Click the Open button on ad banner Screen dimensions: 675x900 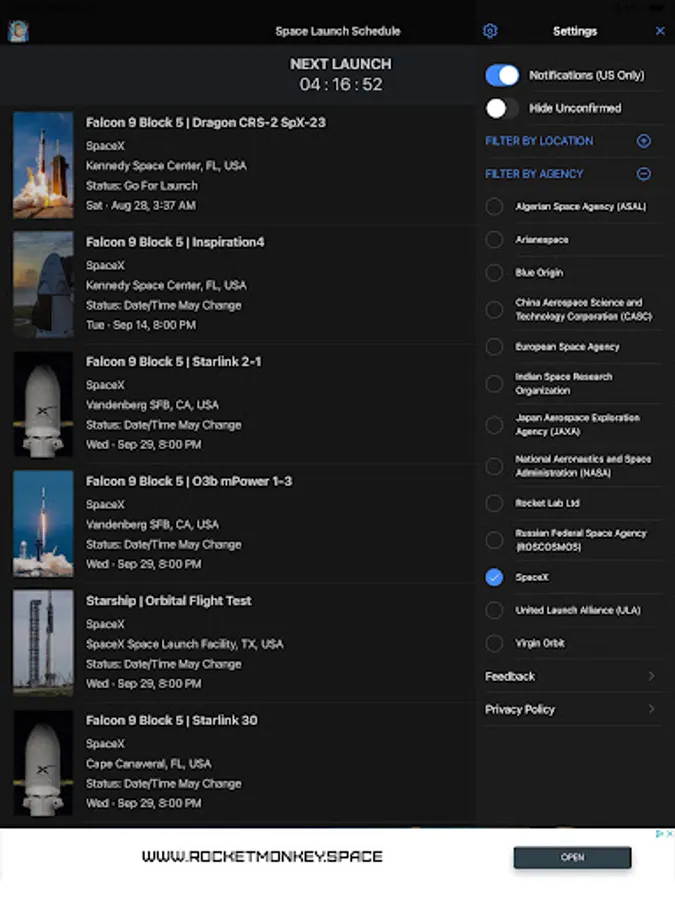click(x=572, y=857)
